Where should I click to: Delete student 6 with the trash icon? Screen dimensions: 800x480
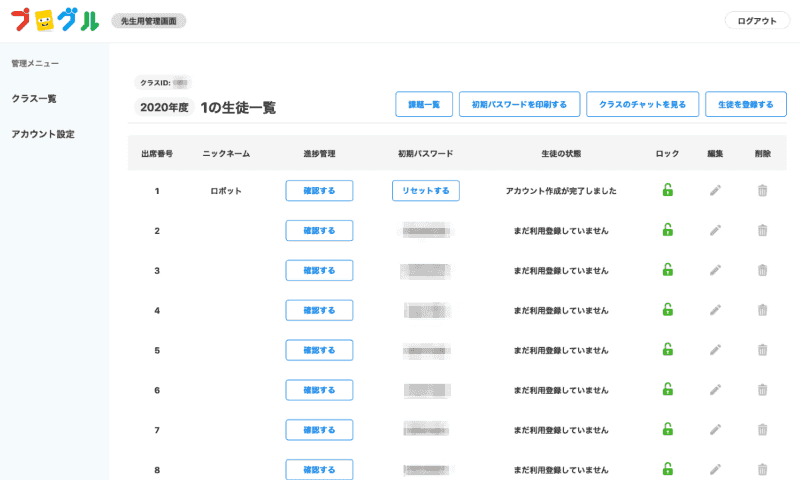[762, 390]
